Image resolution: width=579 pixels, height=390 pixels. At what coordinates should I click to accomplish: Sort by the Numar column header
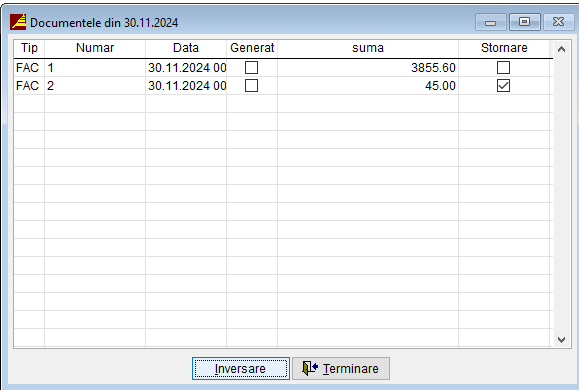click(x=95, y=48)
